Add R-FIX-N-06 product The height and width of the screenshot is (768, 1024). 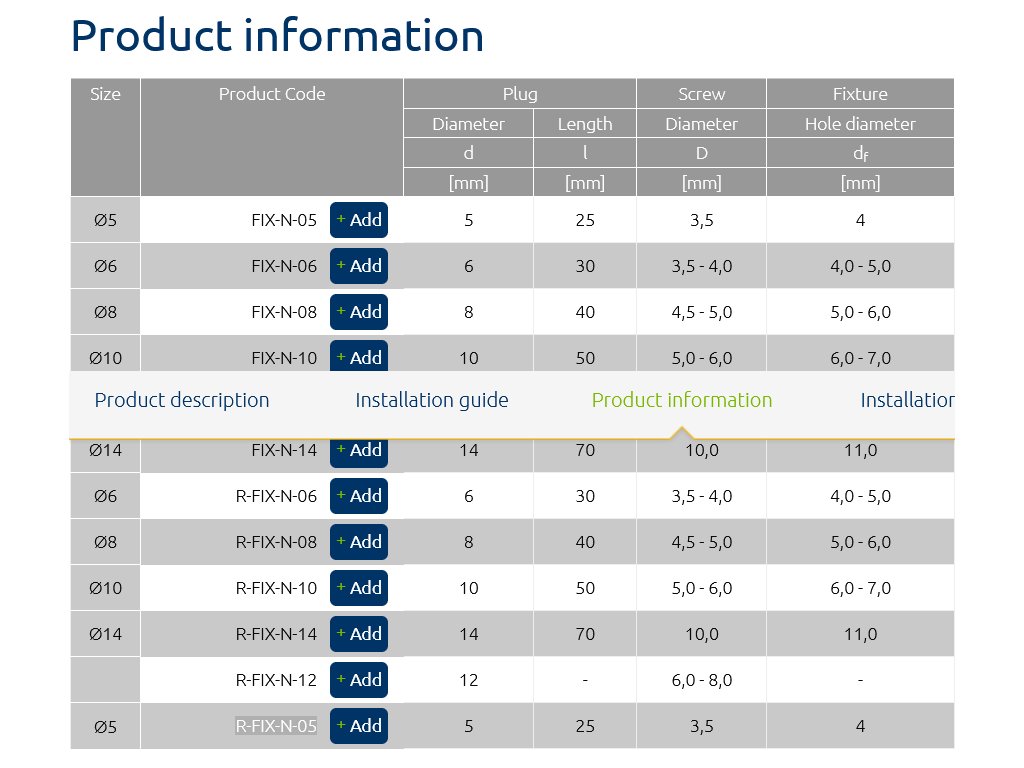(358, 496)
